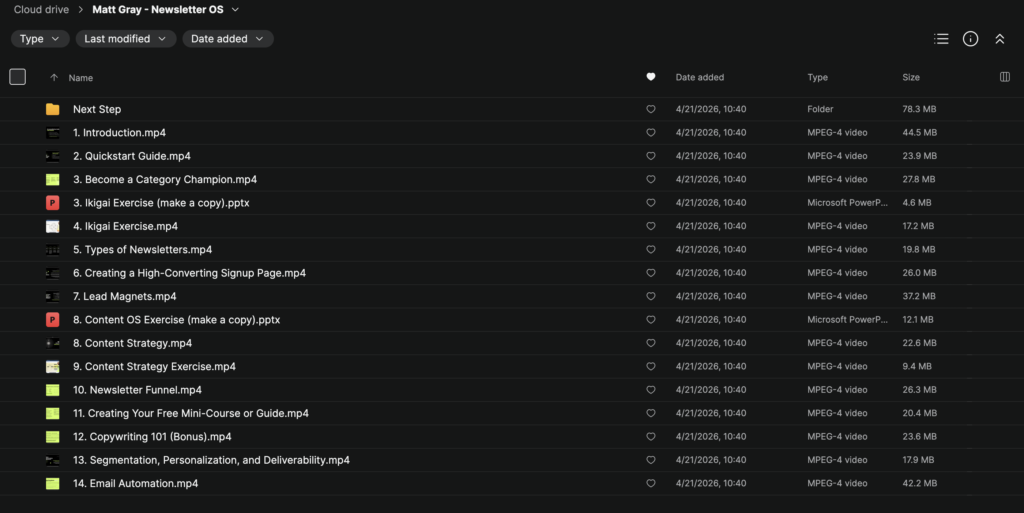Open the Type filter dropdown
Image resolution: width=1024 pixels, height=513 pixels.
click(40, 39)
